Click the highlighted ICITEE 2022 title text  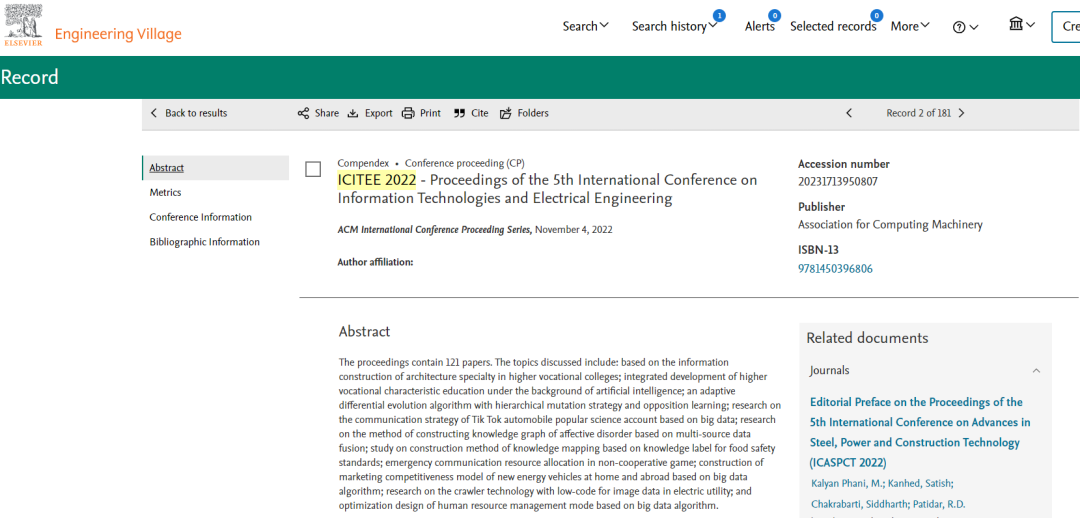pos(377,180)
